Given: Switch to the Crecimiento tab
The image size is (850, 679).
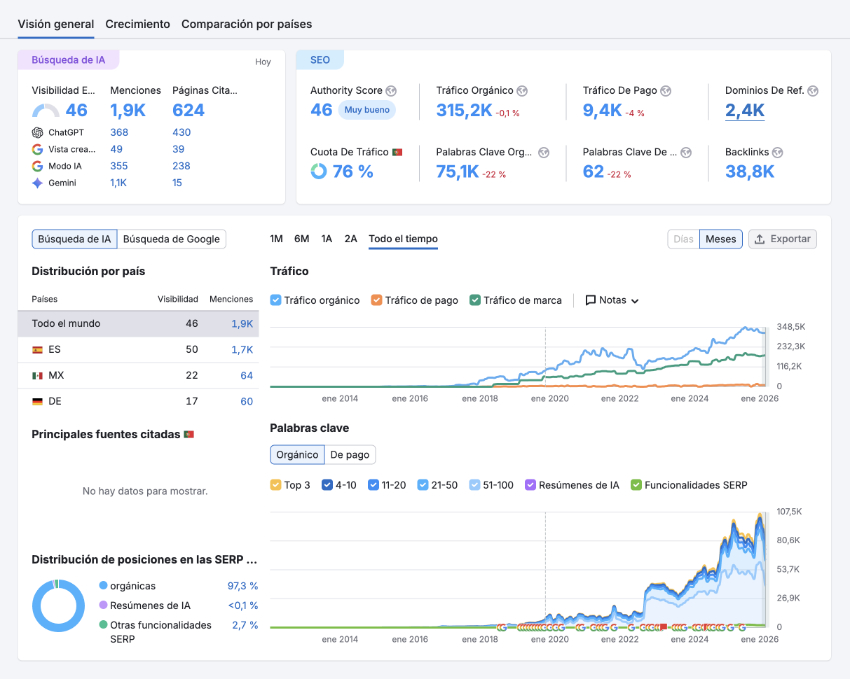Looking at the screenshot, I should (137, 24).
